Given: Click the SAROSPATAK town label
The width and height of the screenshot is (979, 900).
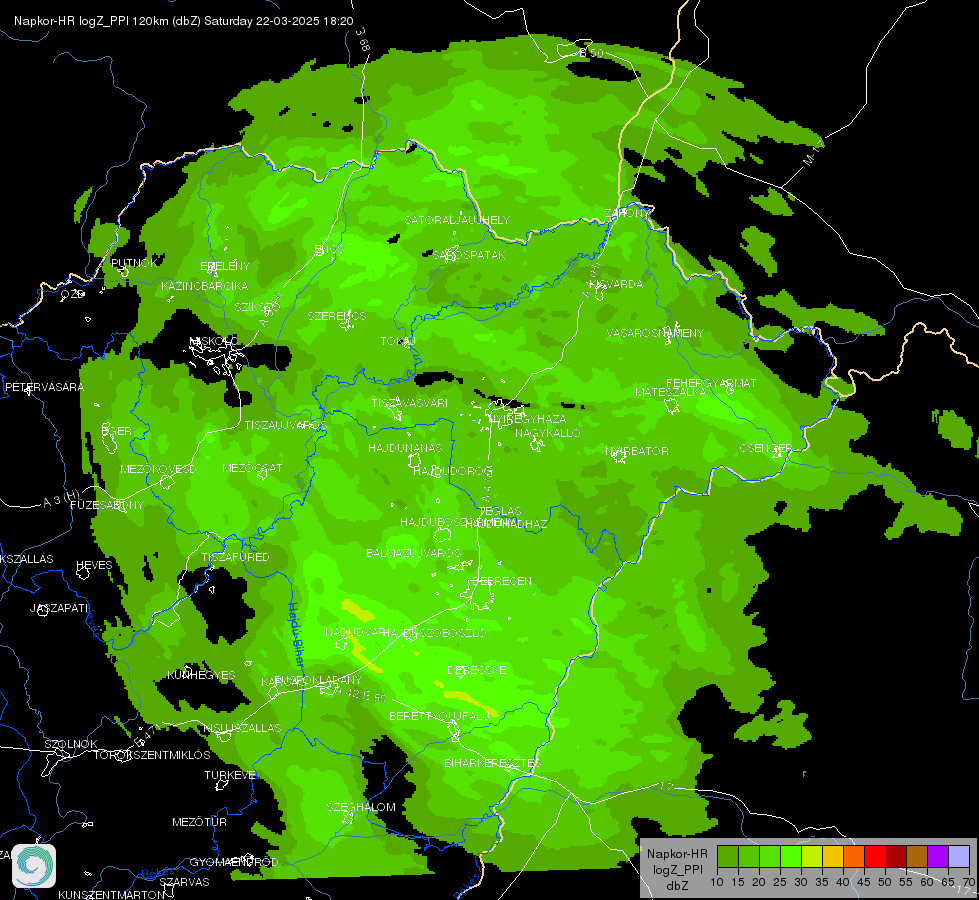Looking at the screenshot, I should coord(469,255).
